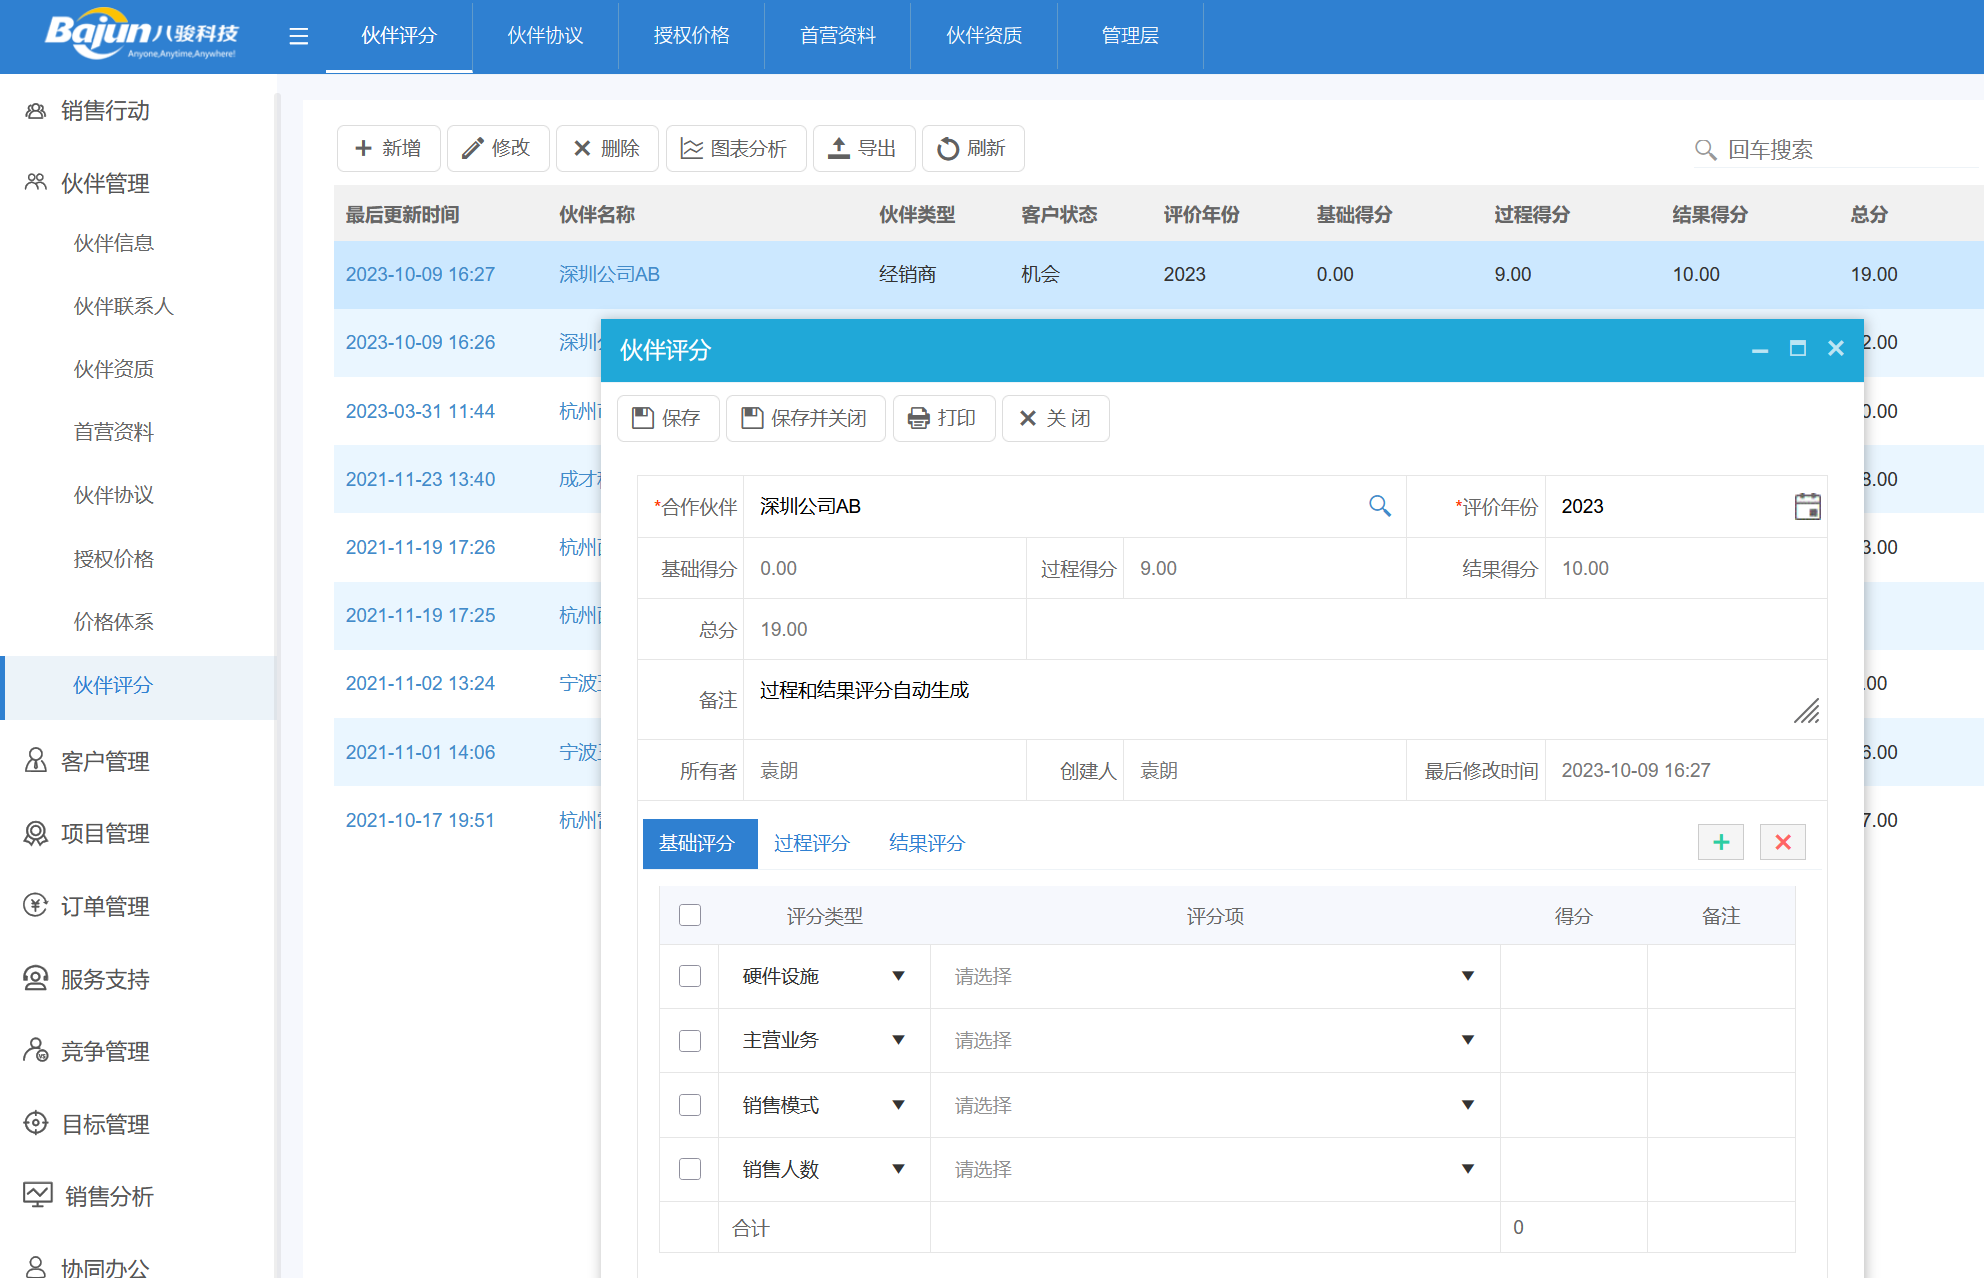Open the 伙伴资质 navigation tab

[983, 35]
